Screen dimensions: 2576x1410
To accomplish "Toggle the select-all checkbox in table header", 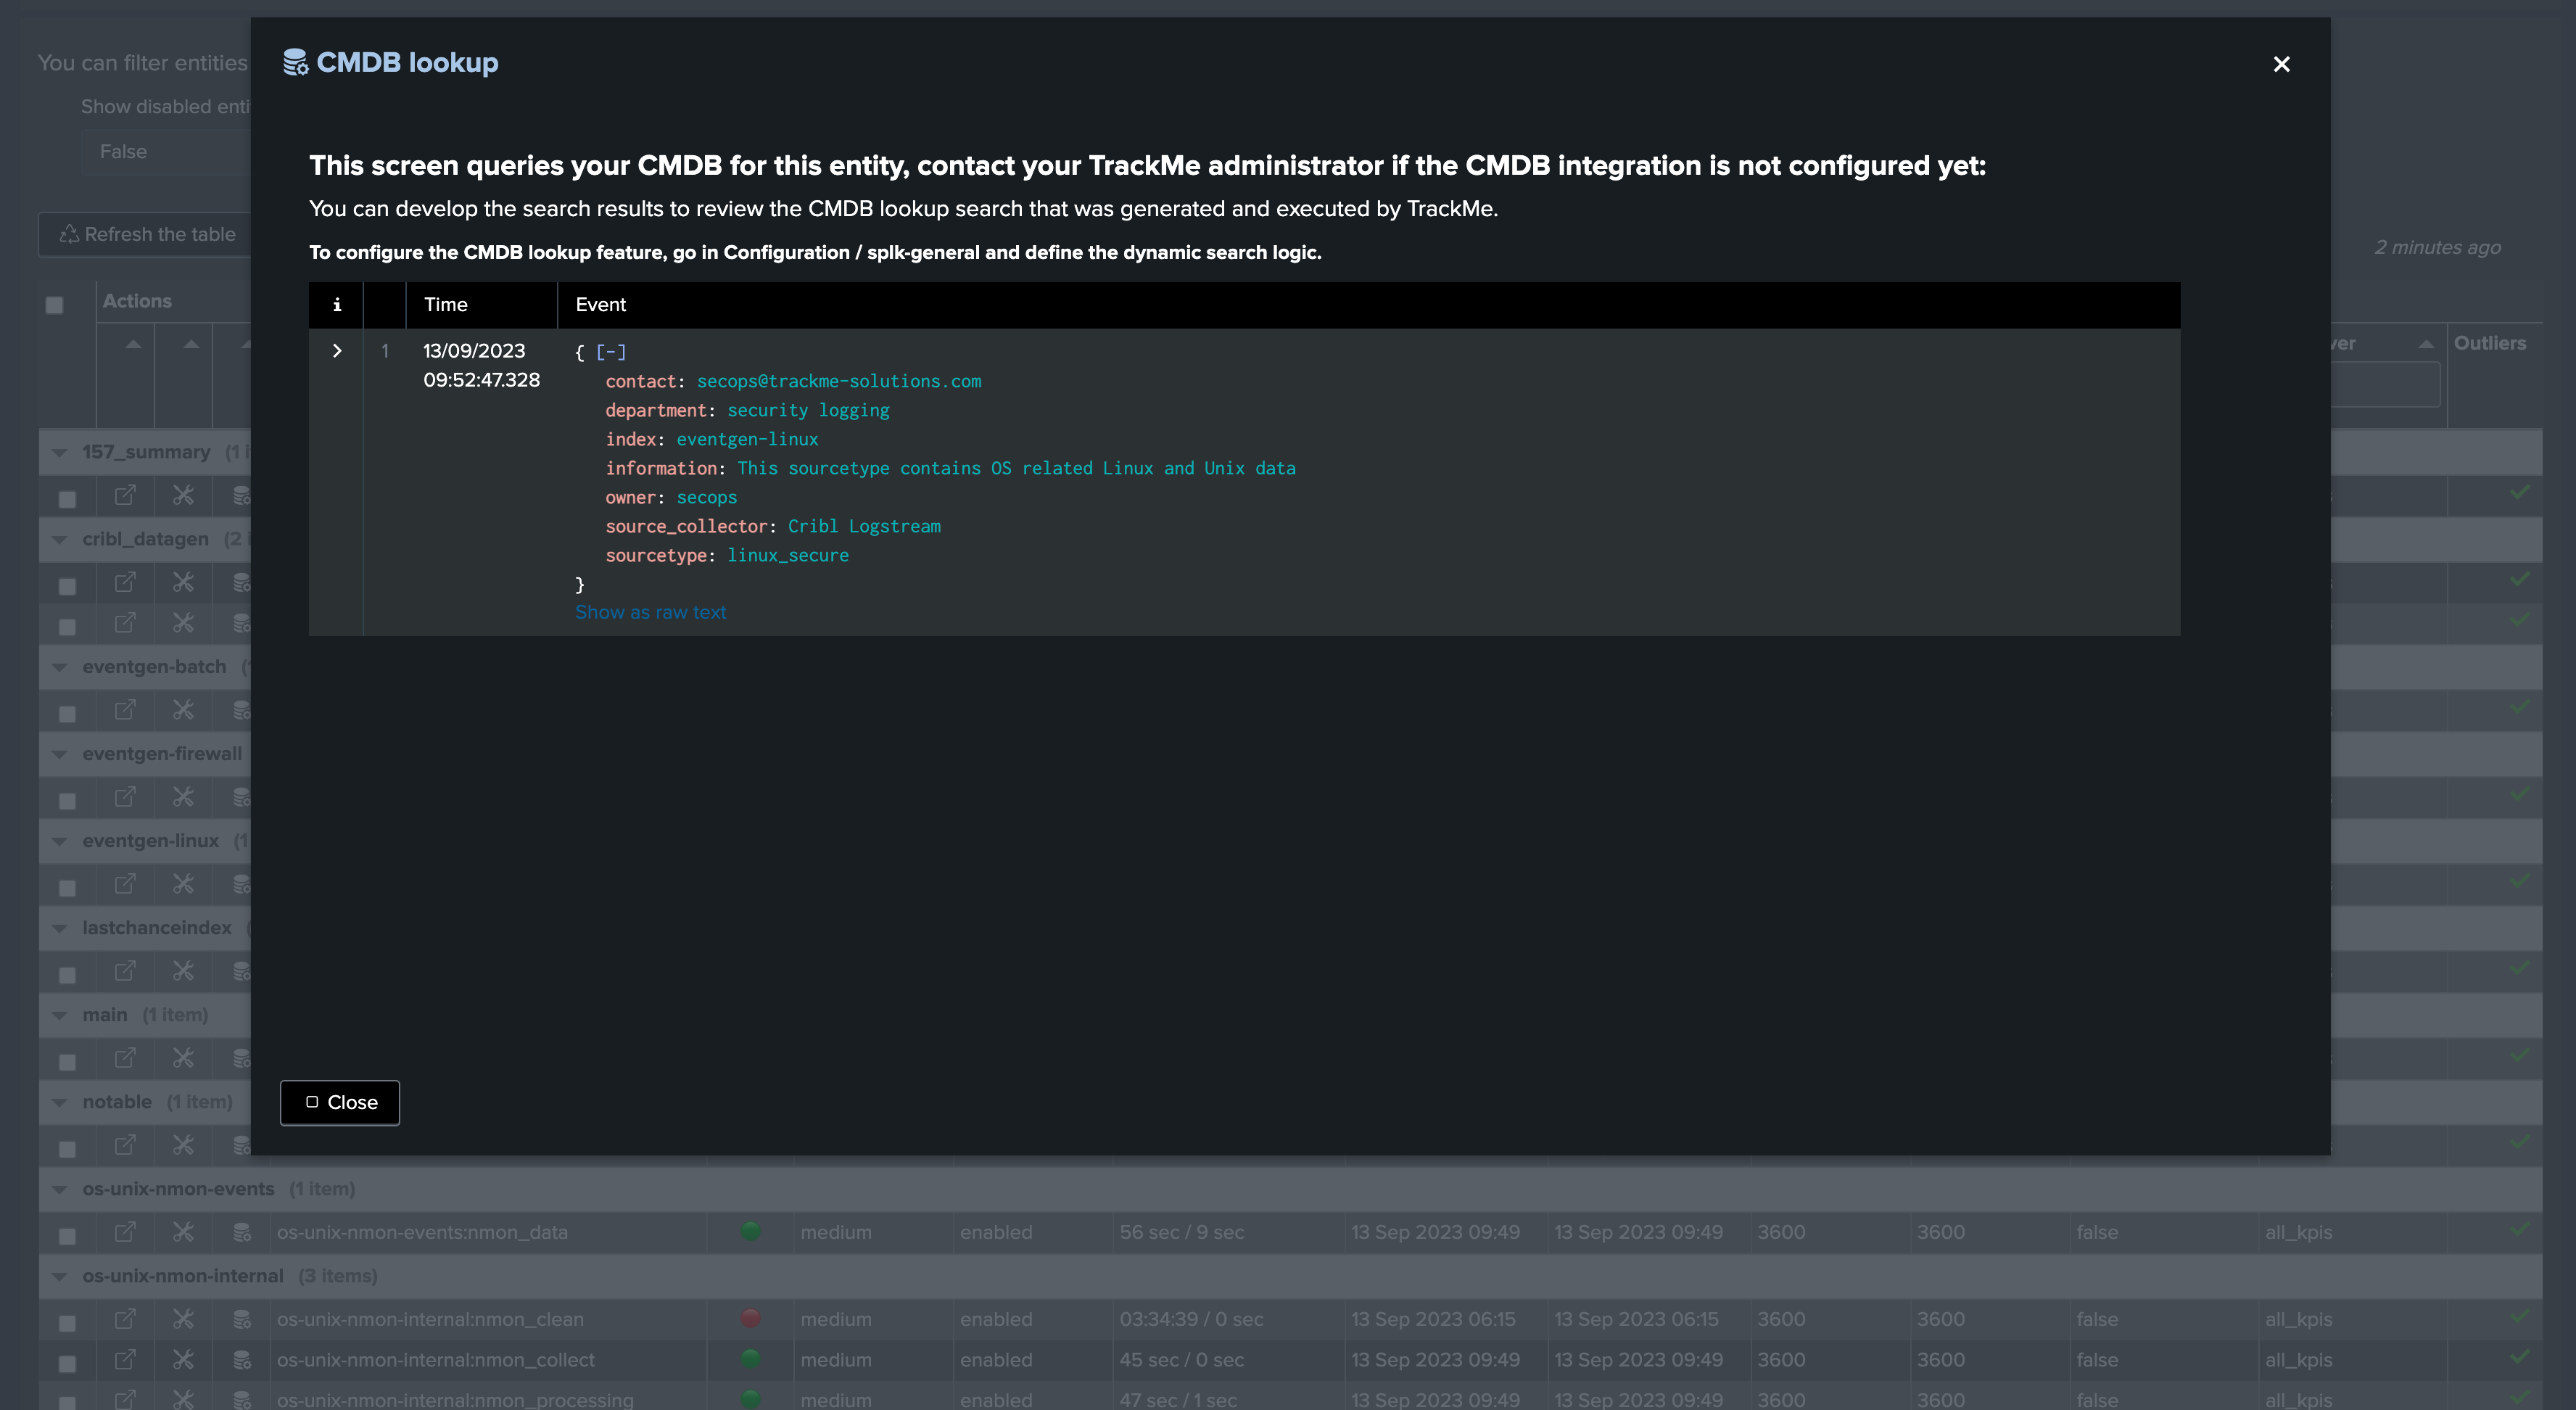I will (55, 305).
